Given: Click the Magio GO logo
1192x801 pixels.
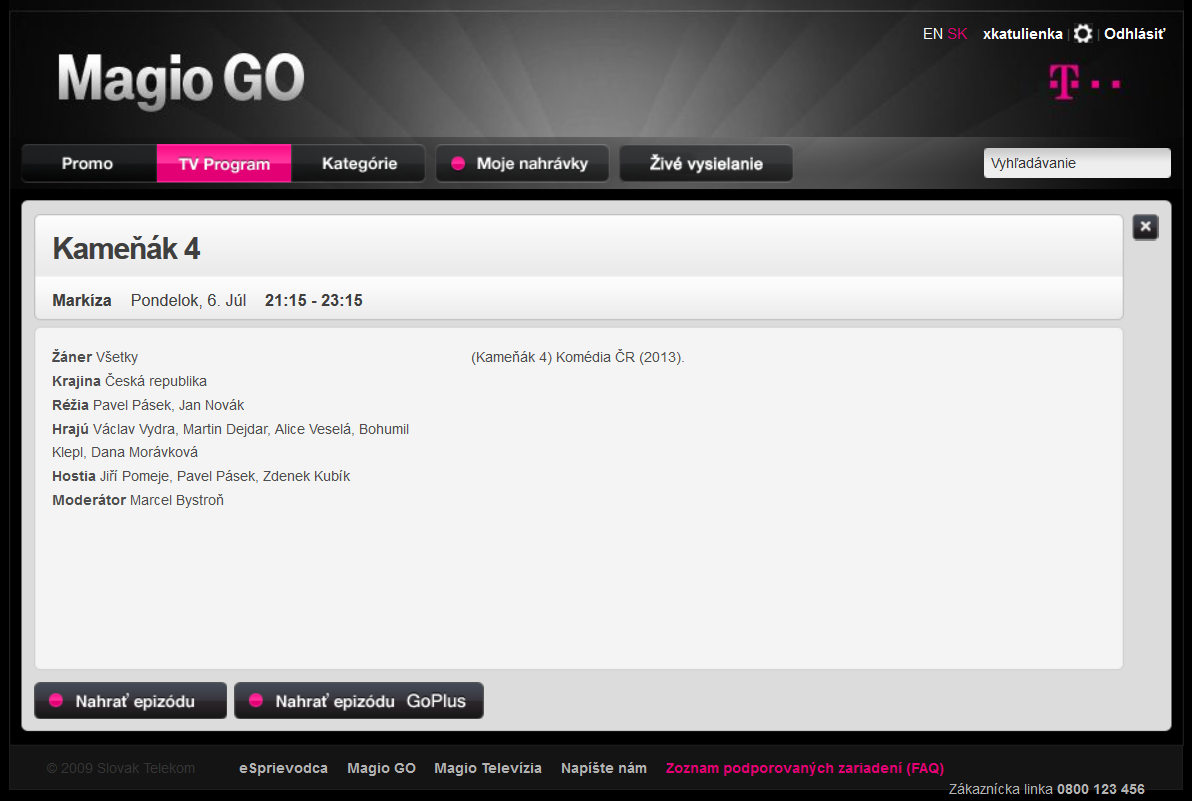Looking at the screenshot, I should [181, 79].
